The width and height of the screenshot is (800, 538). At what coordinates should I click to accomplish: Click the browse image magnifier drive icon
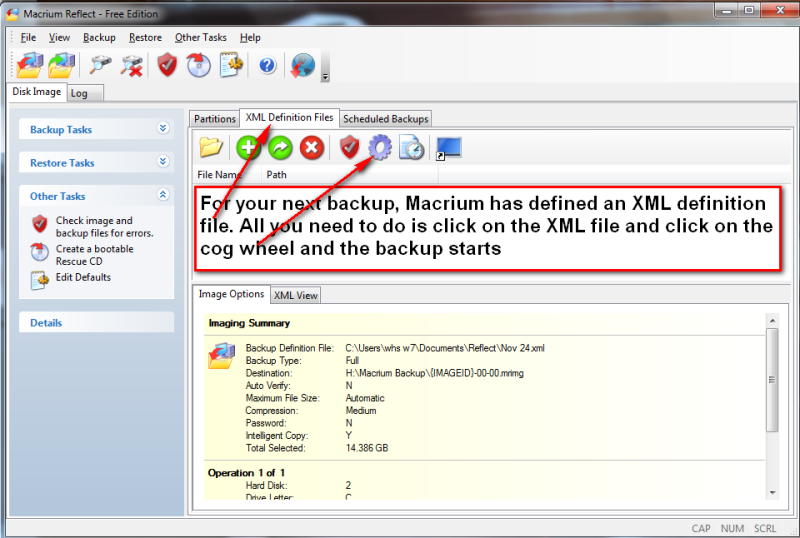[x=100, y=65]
